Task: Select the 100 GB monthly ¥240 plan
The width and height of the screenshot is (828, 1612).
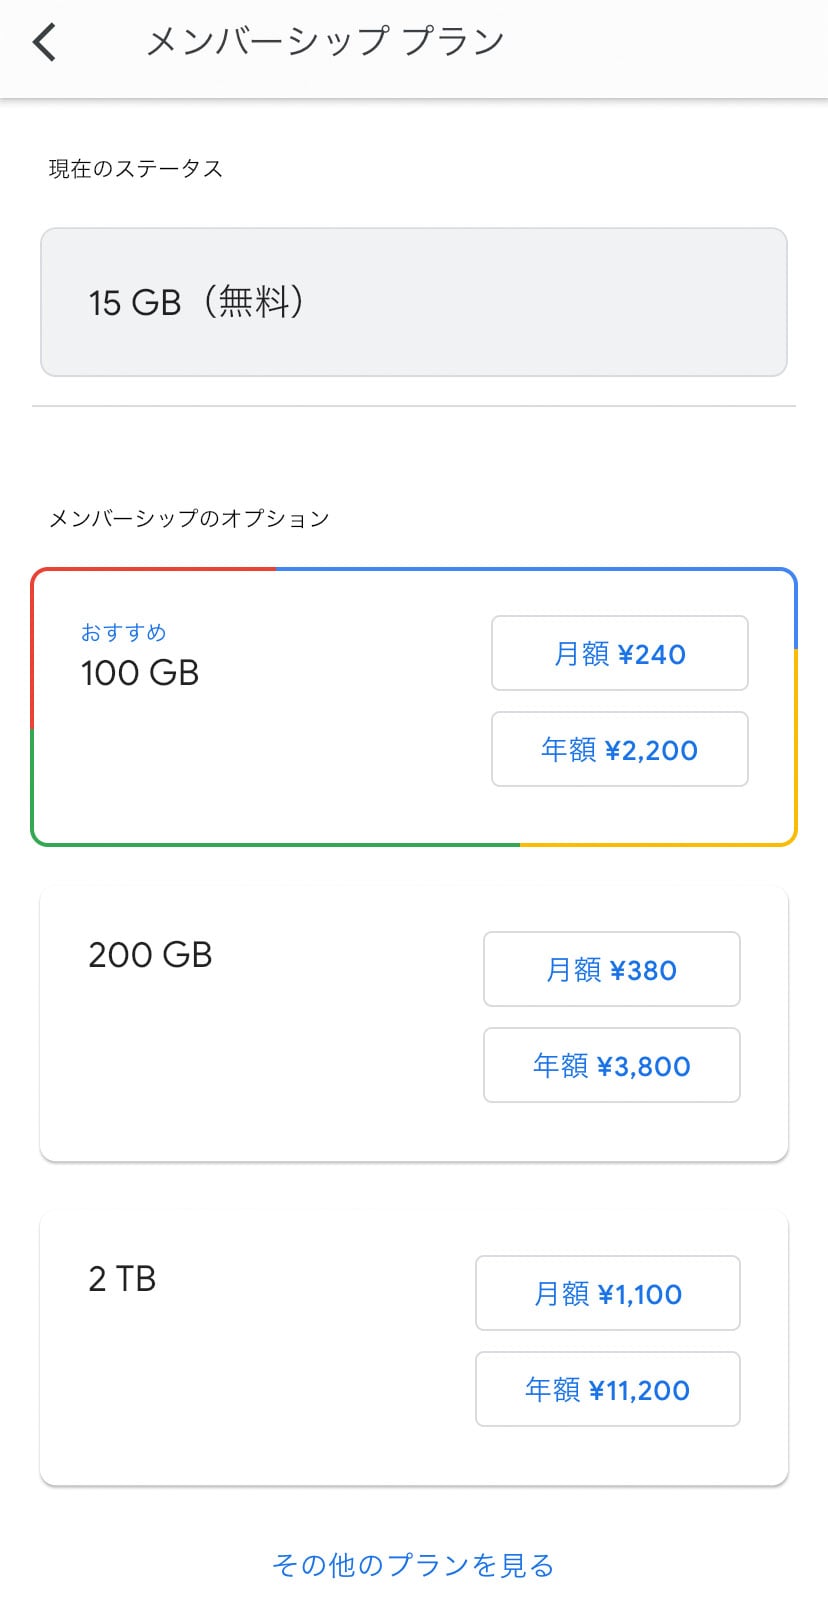Action: pyautogui.click(x=619, y=654)
